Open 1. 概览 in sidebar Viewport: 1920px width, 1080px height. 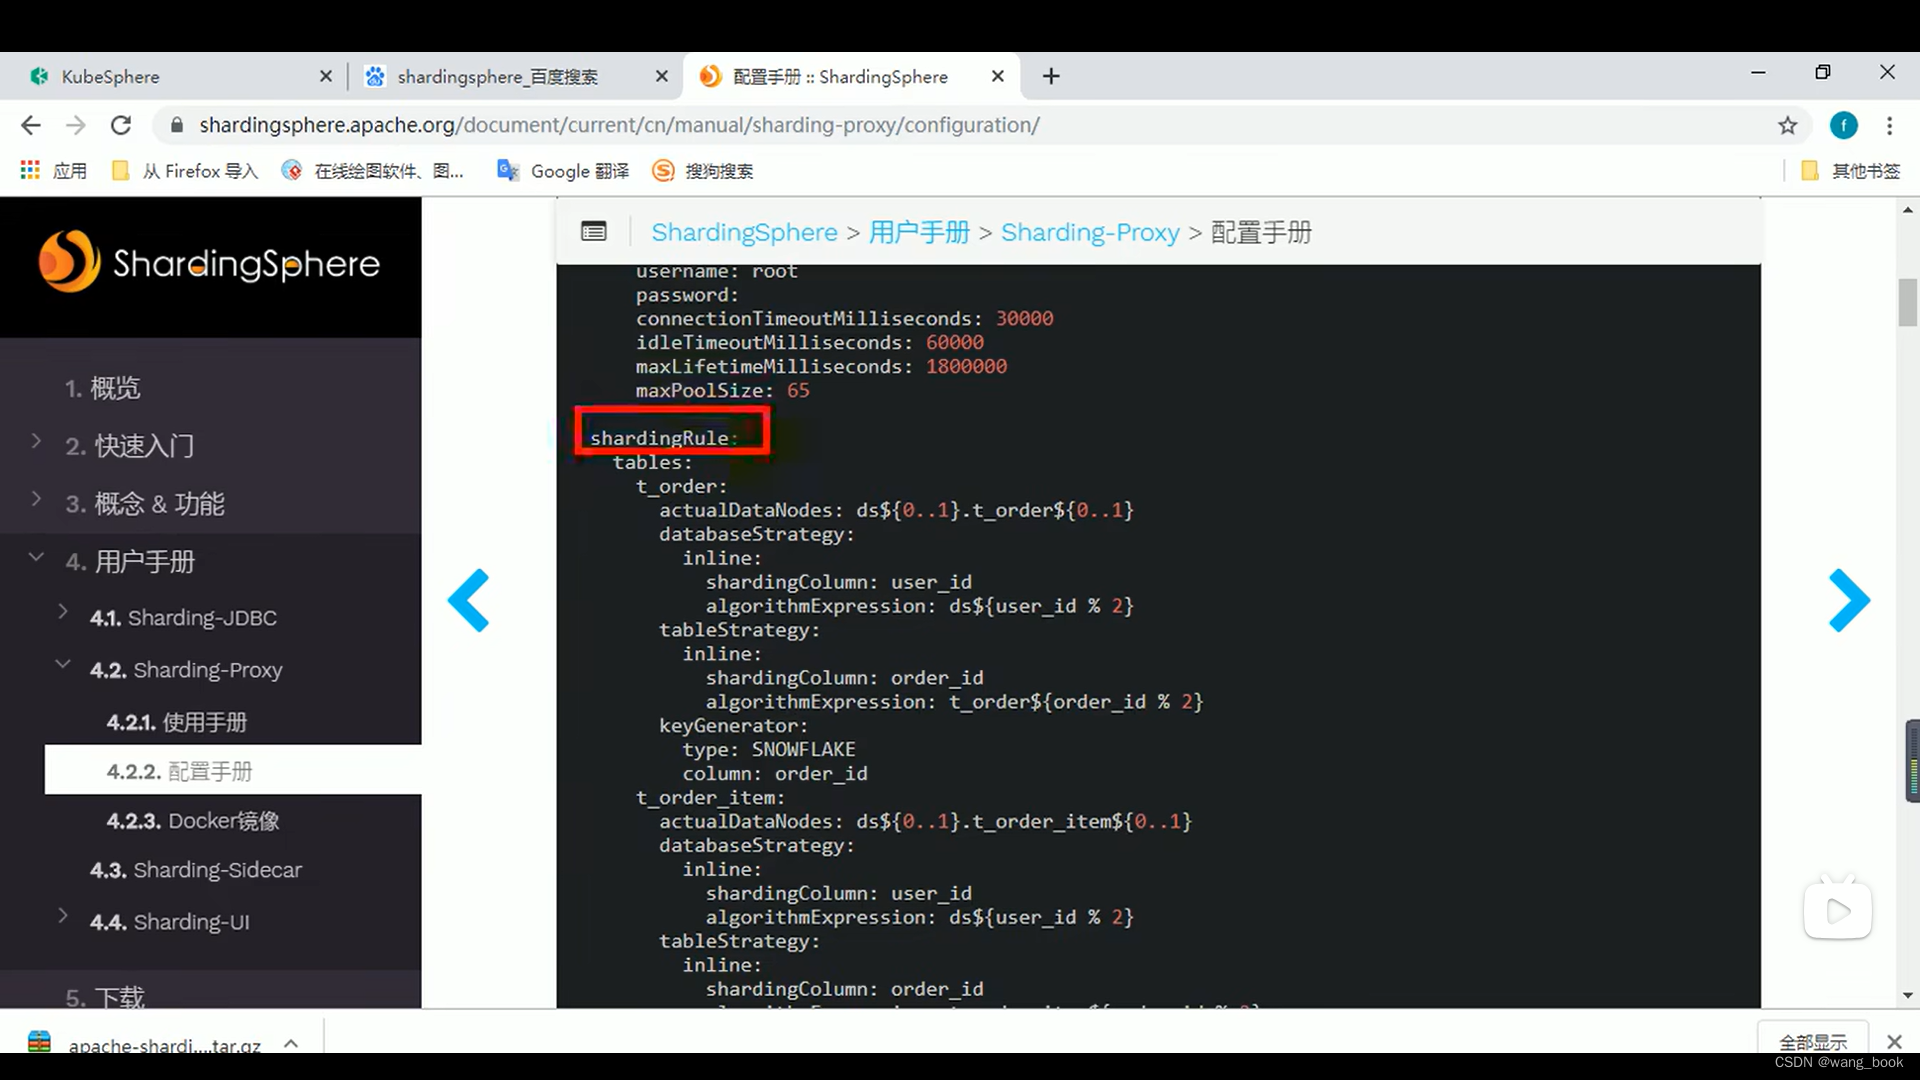[x=102, y=388]
